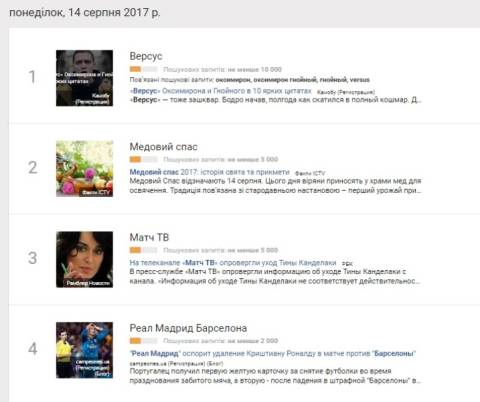Screen dimensions: 480x402
Task: Open article about Тины Канделаки on Матч ТВ
Action: click(233, 263)
